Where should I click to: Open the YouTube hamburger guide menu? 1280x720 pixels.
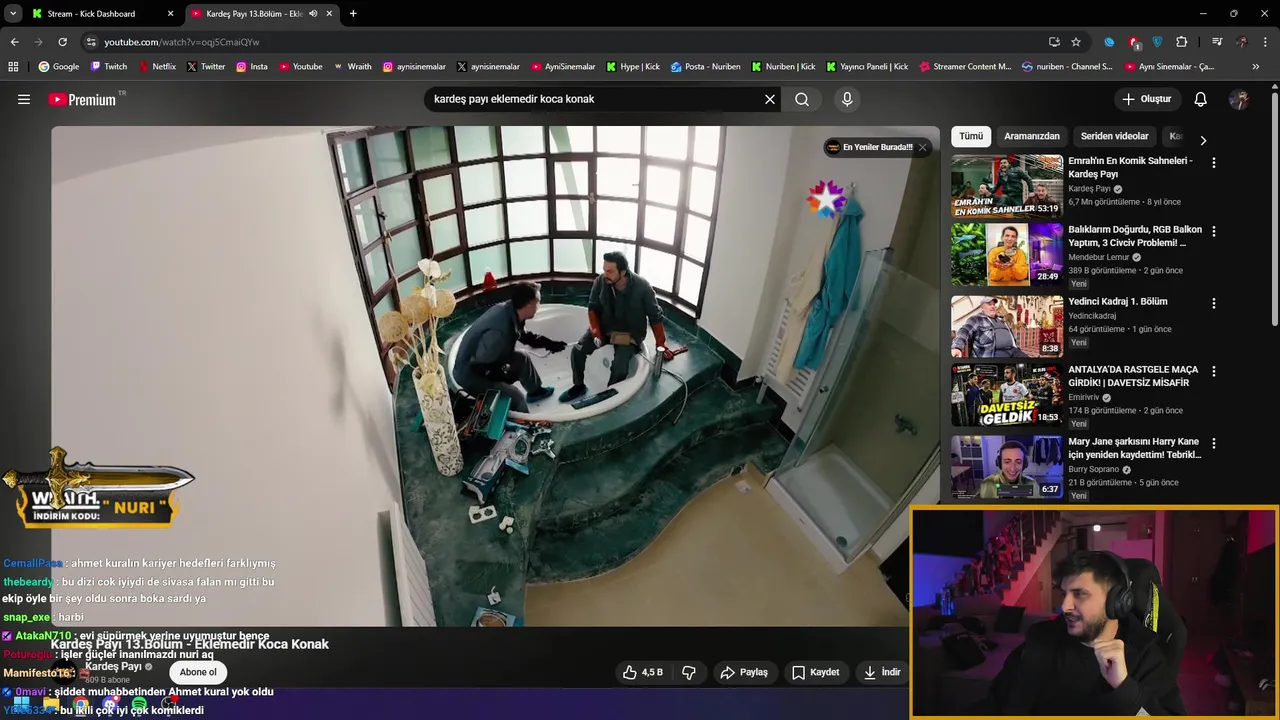pyautogui.click(x=24, y=99)
